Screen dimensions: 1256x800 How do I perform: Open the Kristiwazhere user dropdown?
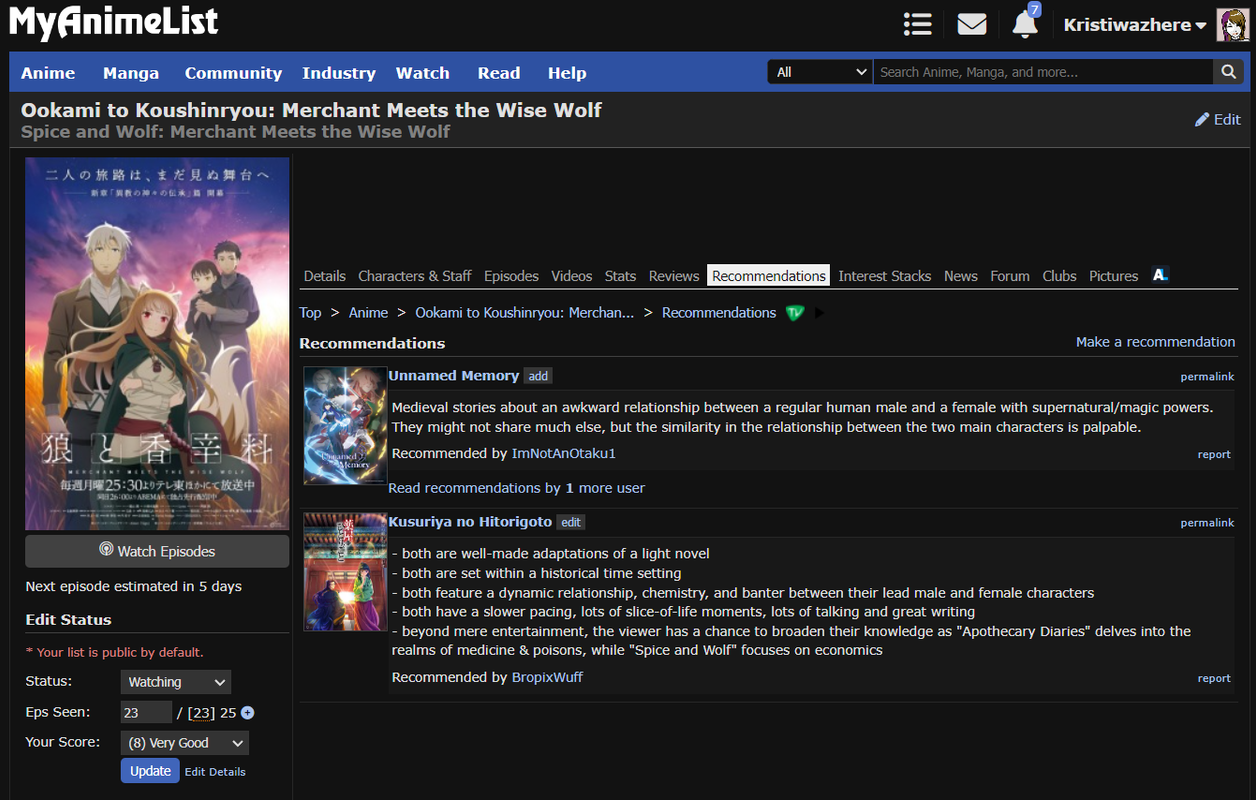pos(1135,25)
